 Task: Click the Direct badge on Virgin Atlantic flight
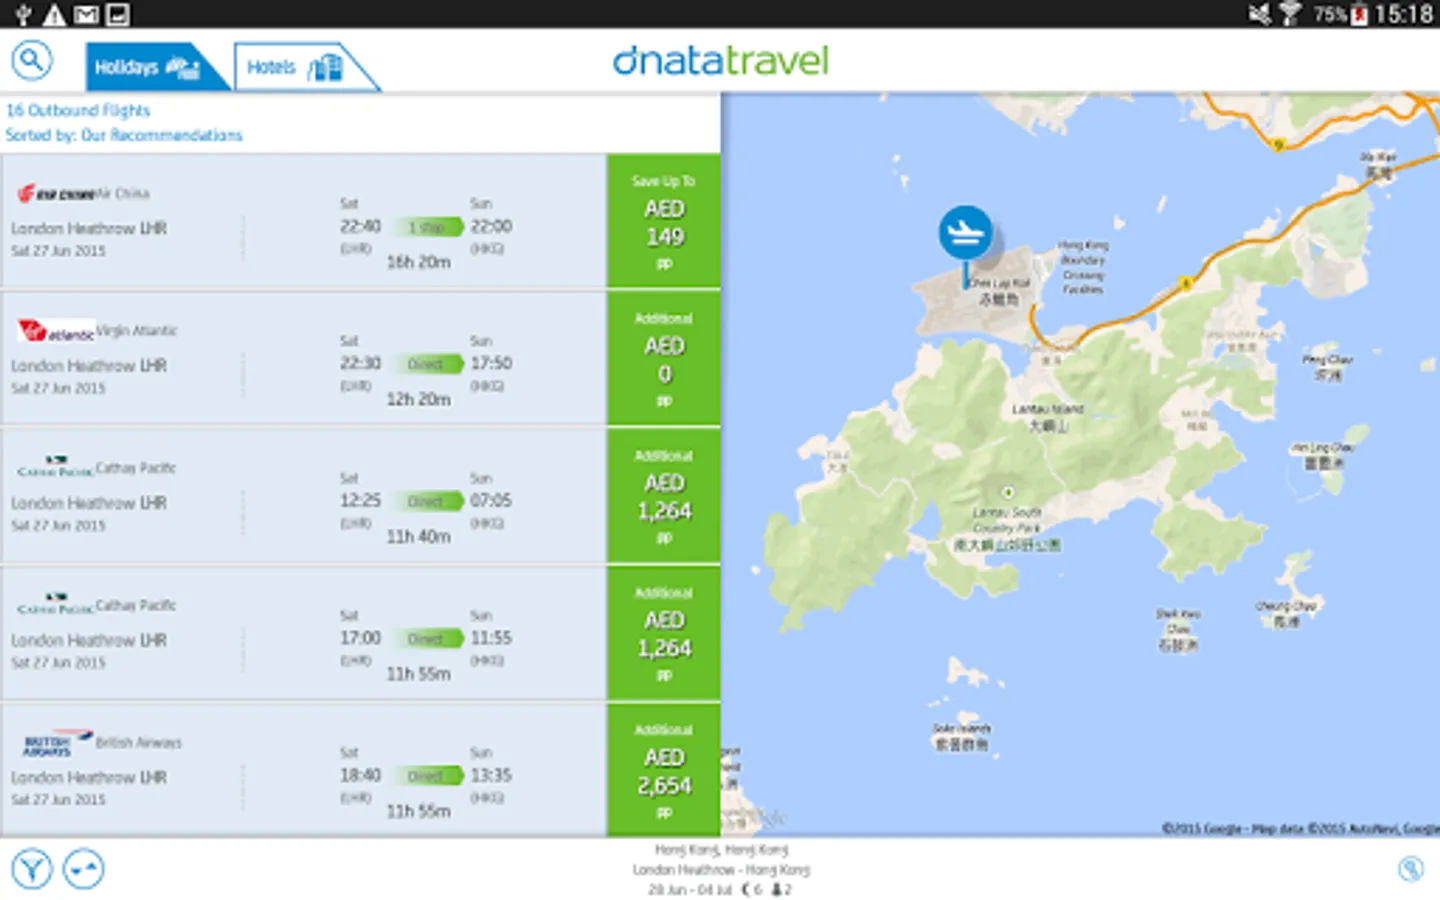point(428,364)
